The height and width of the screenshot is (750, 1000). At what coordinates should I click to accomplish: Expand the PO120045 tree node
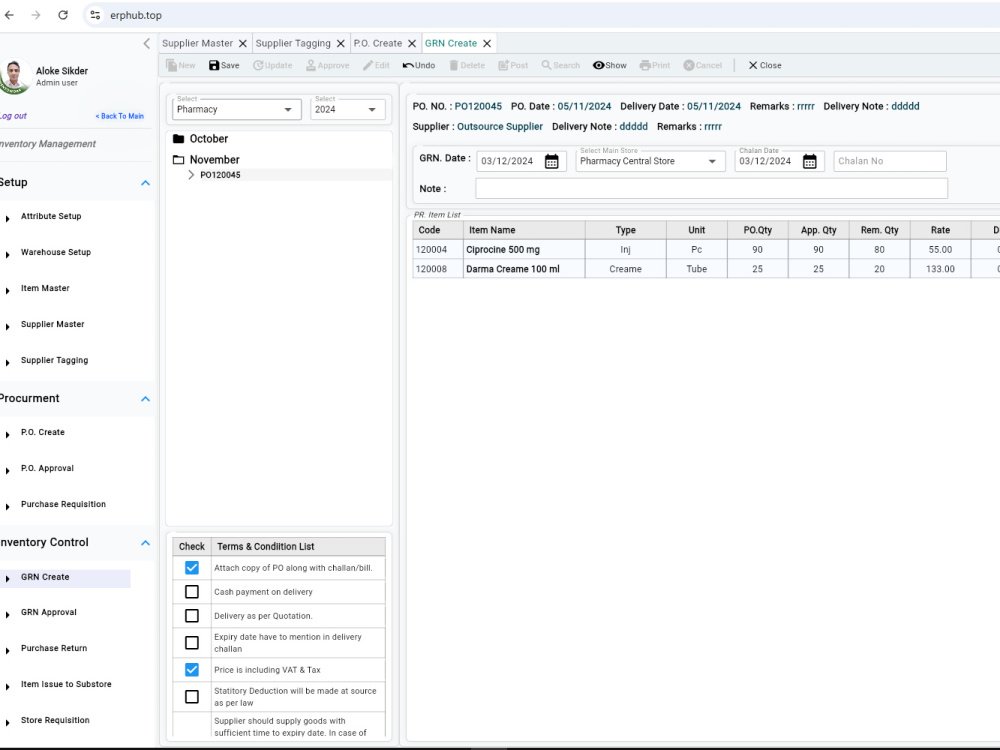pos(191,175)
